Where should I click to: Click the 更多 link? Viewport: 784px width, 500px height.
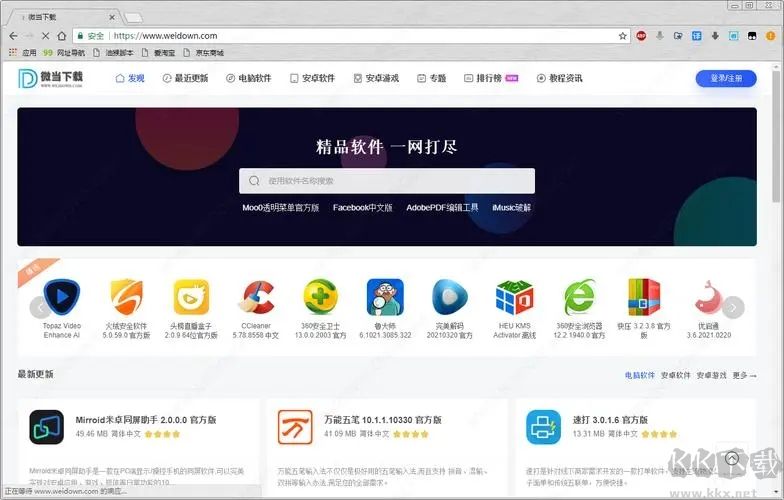[744, 375]
